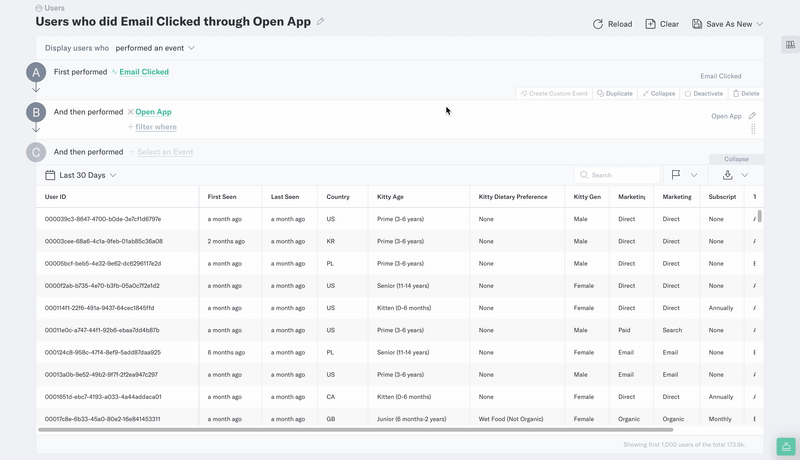This screenshot has height=460, width=800.
Task: Click the Users breadcrumb icon
Action: click(x=39, y=8)
